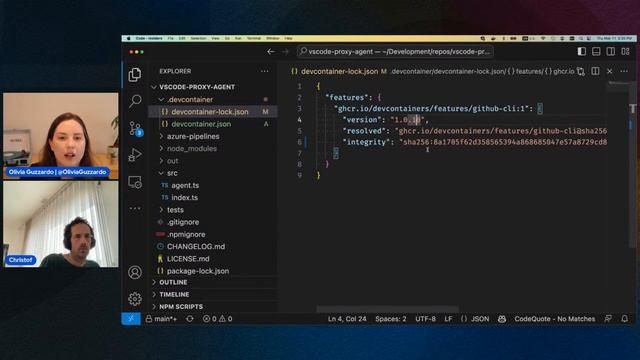The width and height of the screenshot is (640, 360).
Task: Open editor More Actions ellipsis
Action: (x=624, y=71)
